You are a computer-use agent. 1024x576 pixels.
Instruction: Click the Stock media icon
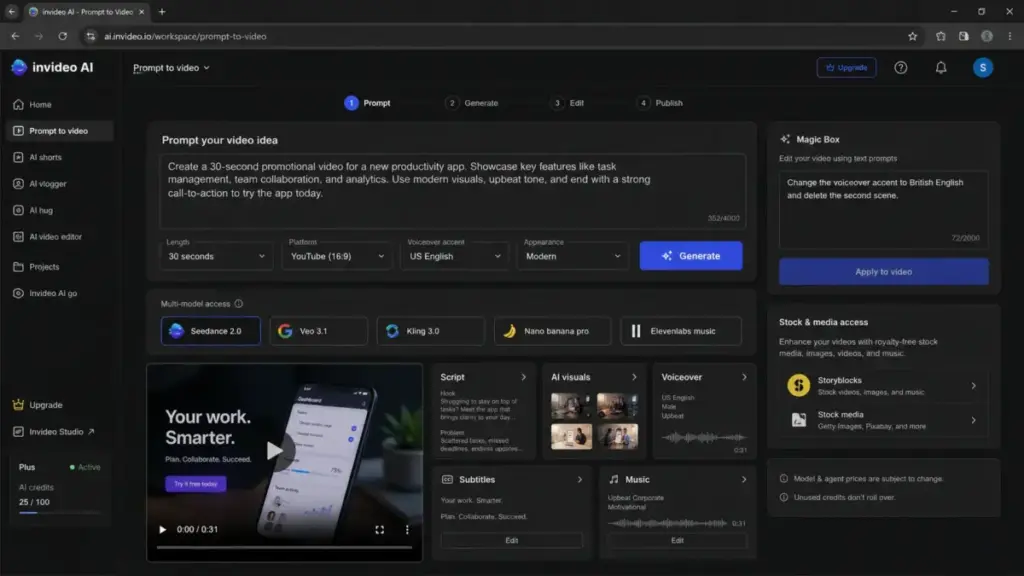click(798, 420)
